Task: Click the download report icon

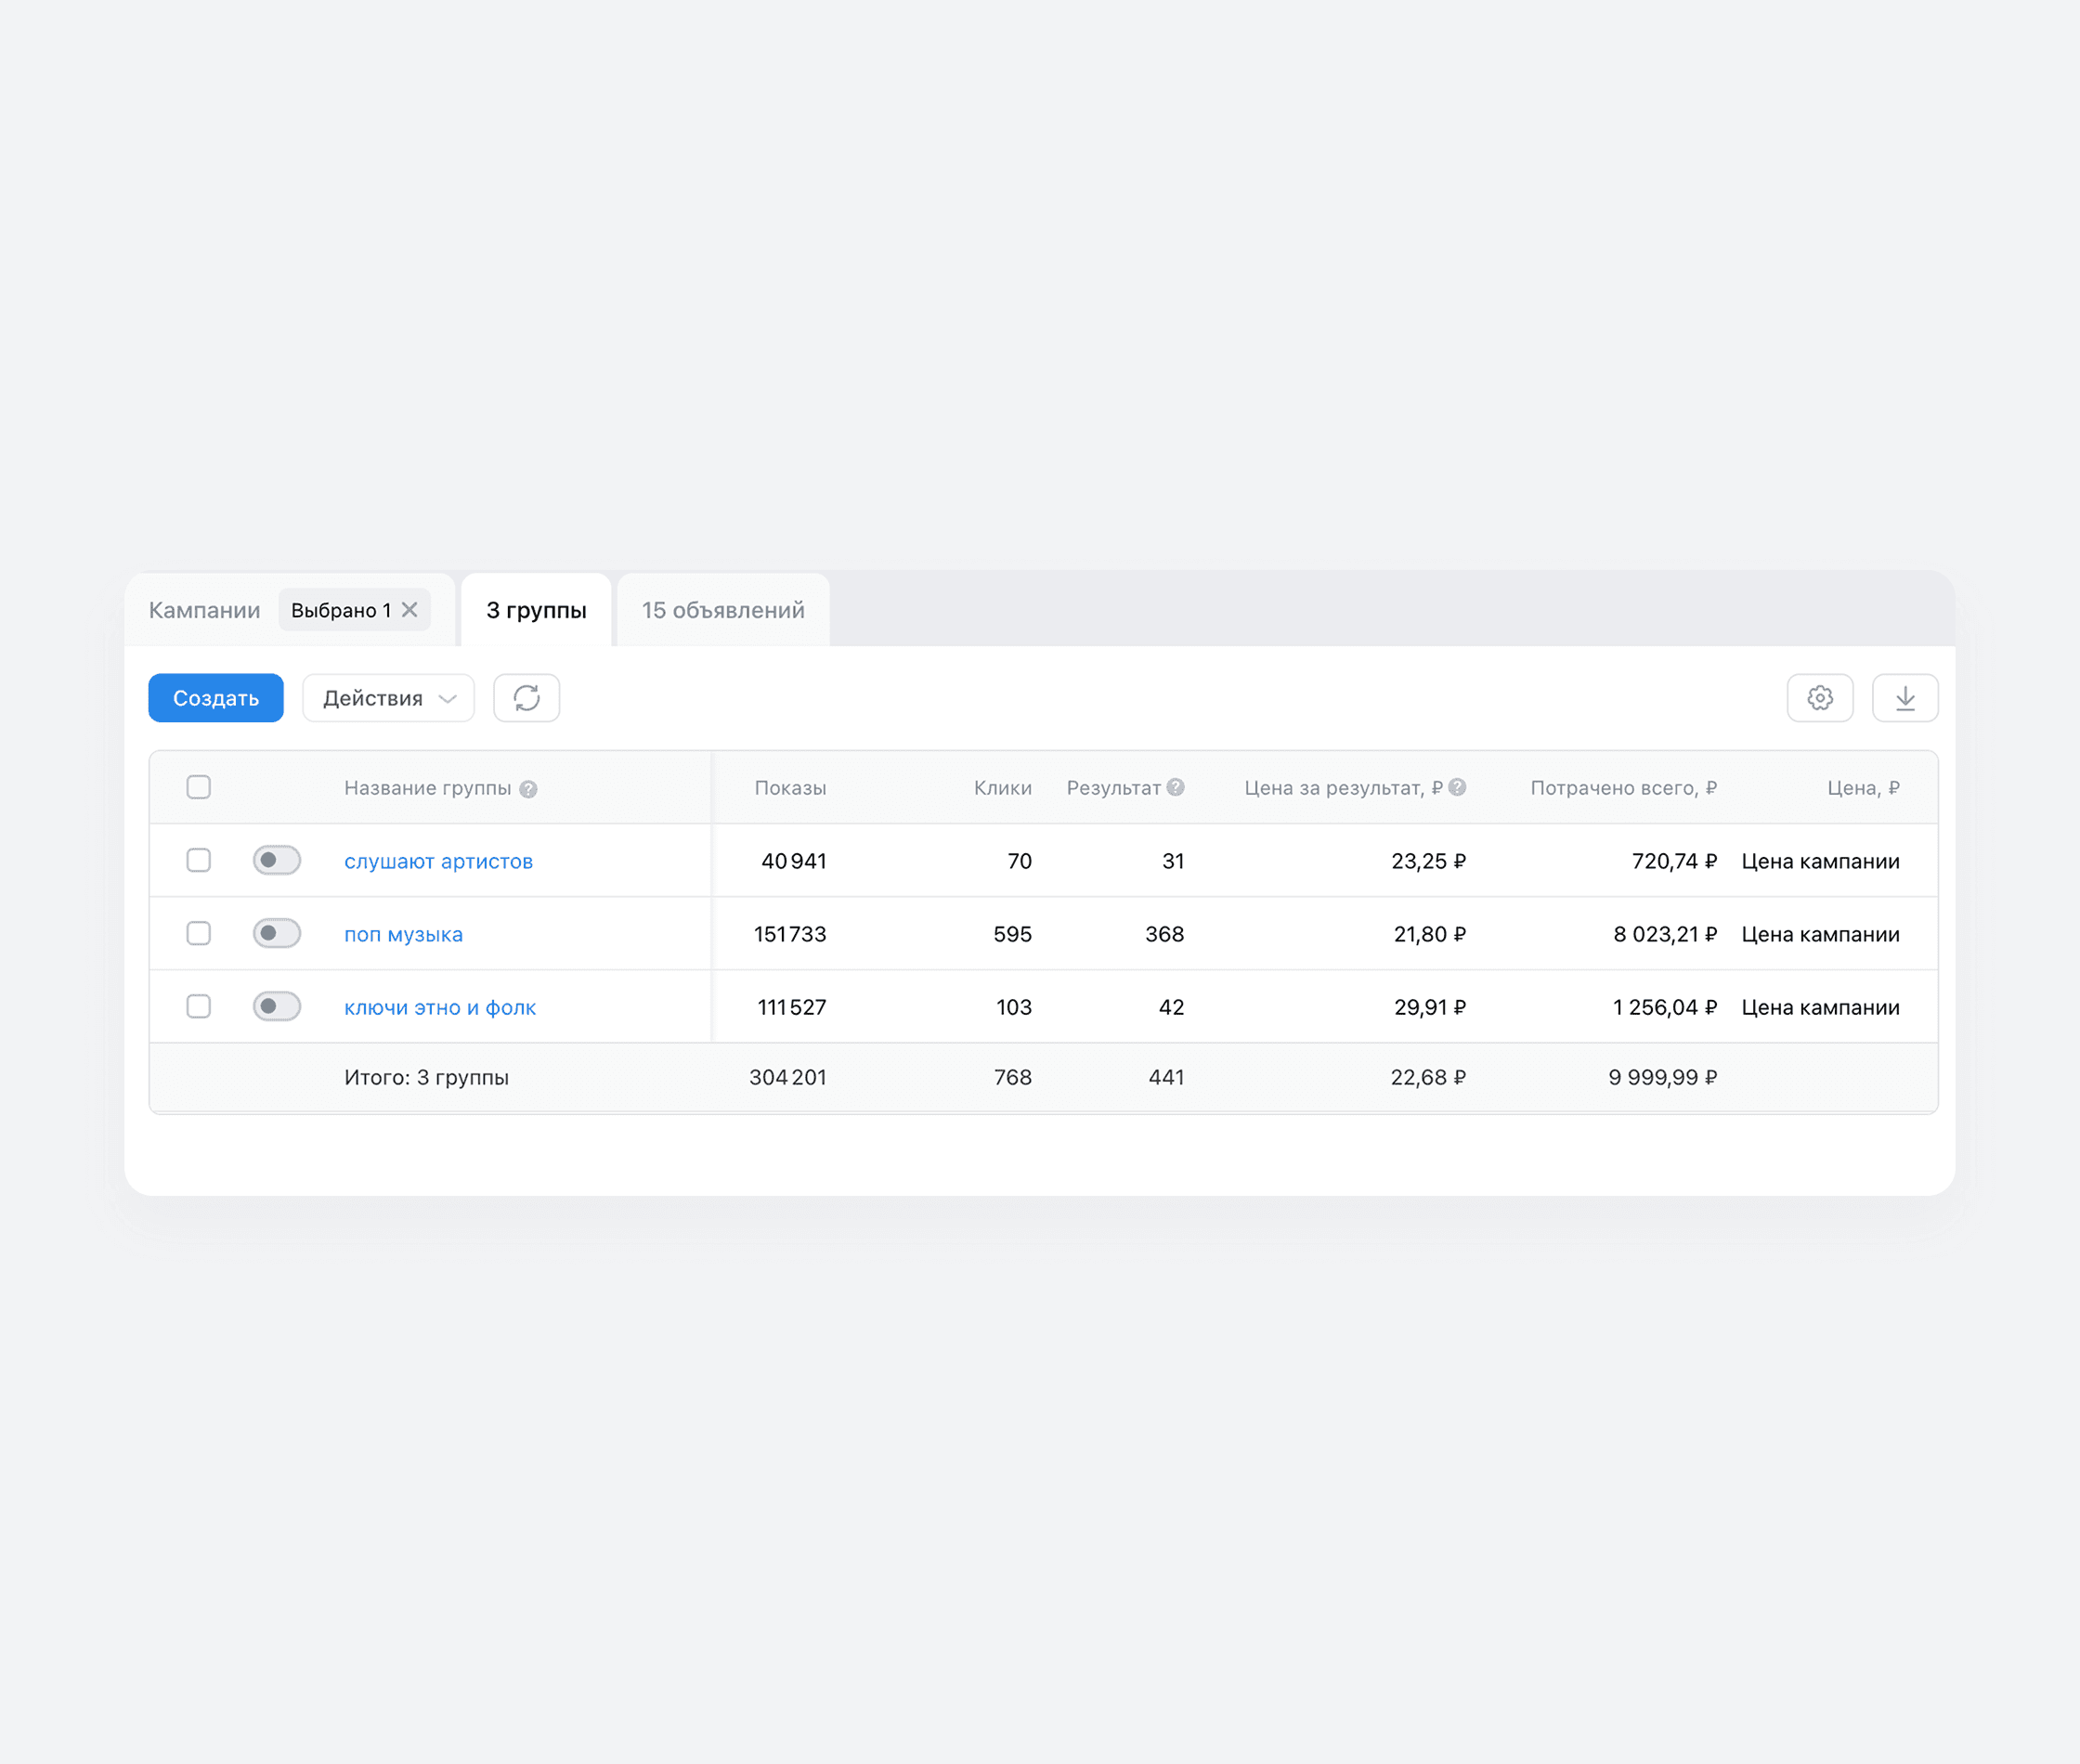Action: click(x=1904, y=698)
